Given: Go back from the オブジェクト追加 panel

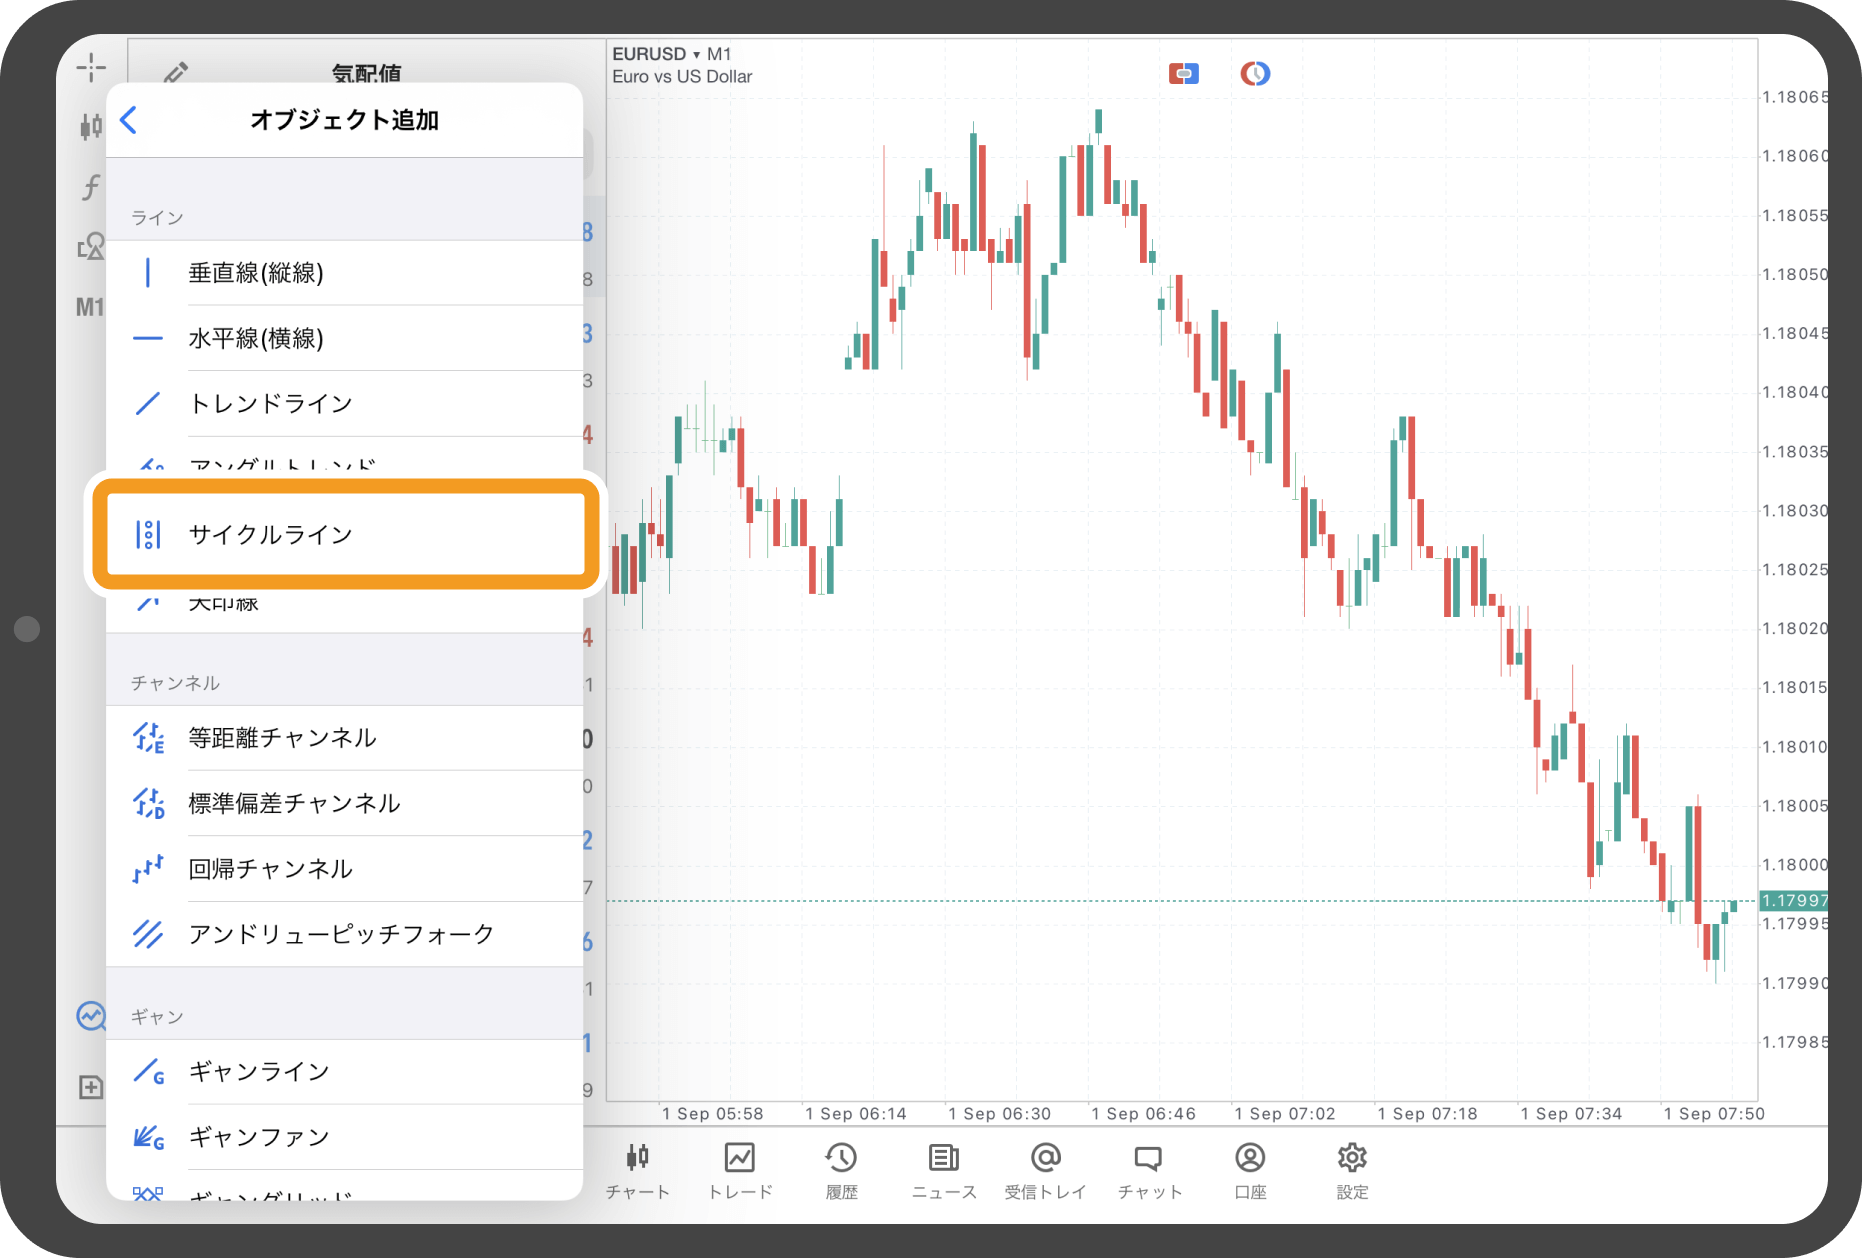Looking at the screenshot, I should pos(128,120).
